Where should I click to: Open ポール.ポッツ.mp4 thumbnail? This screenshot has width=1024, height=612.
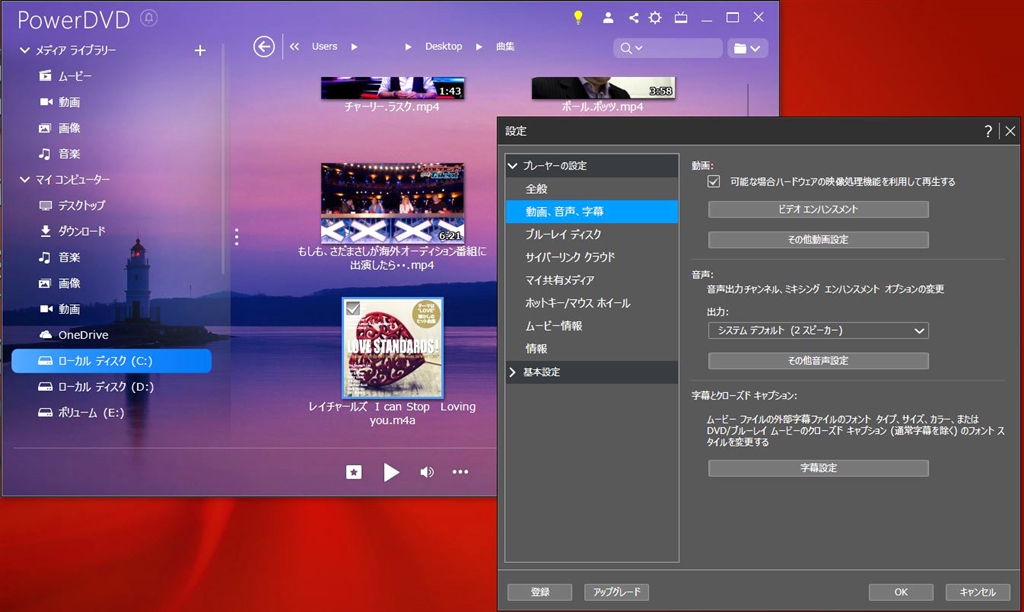click(x=603, y=88)
